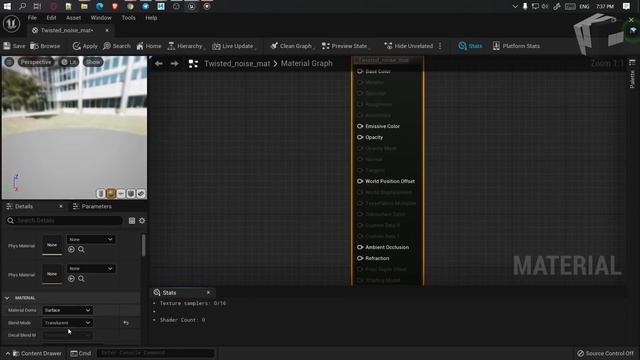Click the Twisted_noise_mat breadcrumb

237,64
